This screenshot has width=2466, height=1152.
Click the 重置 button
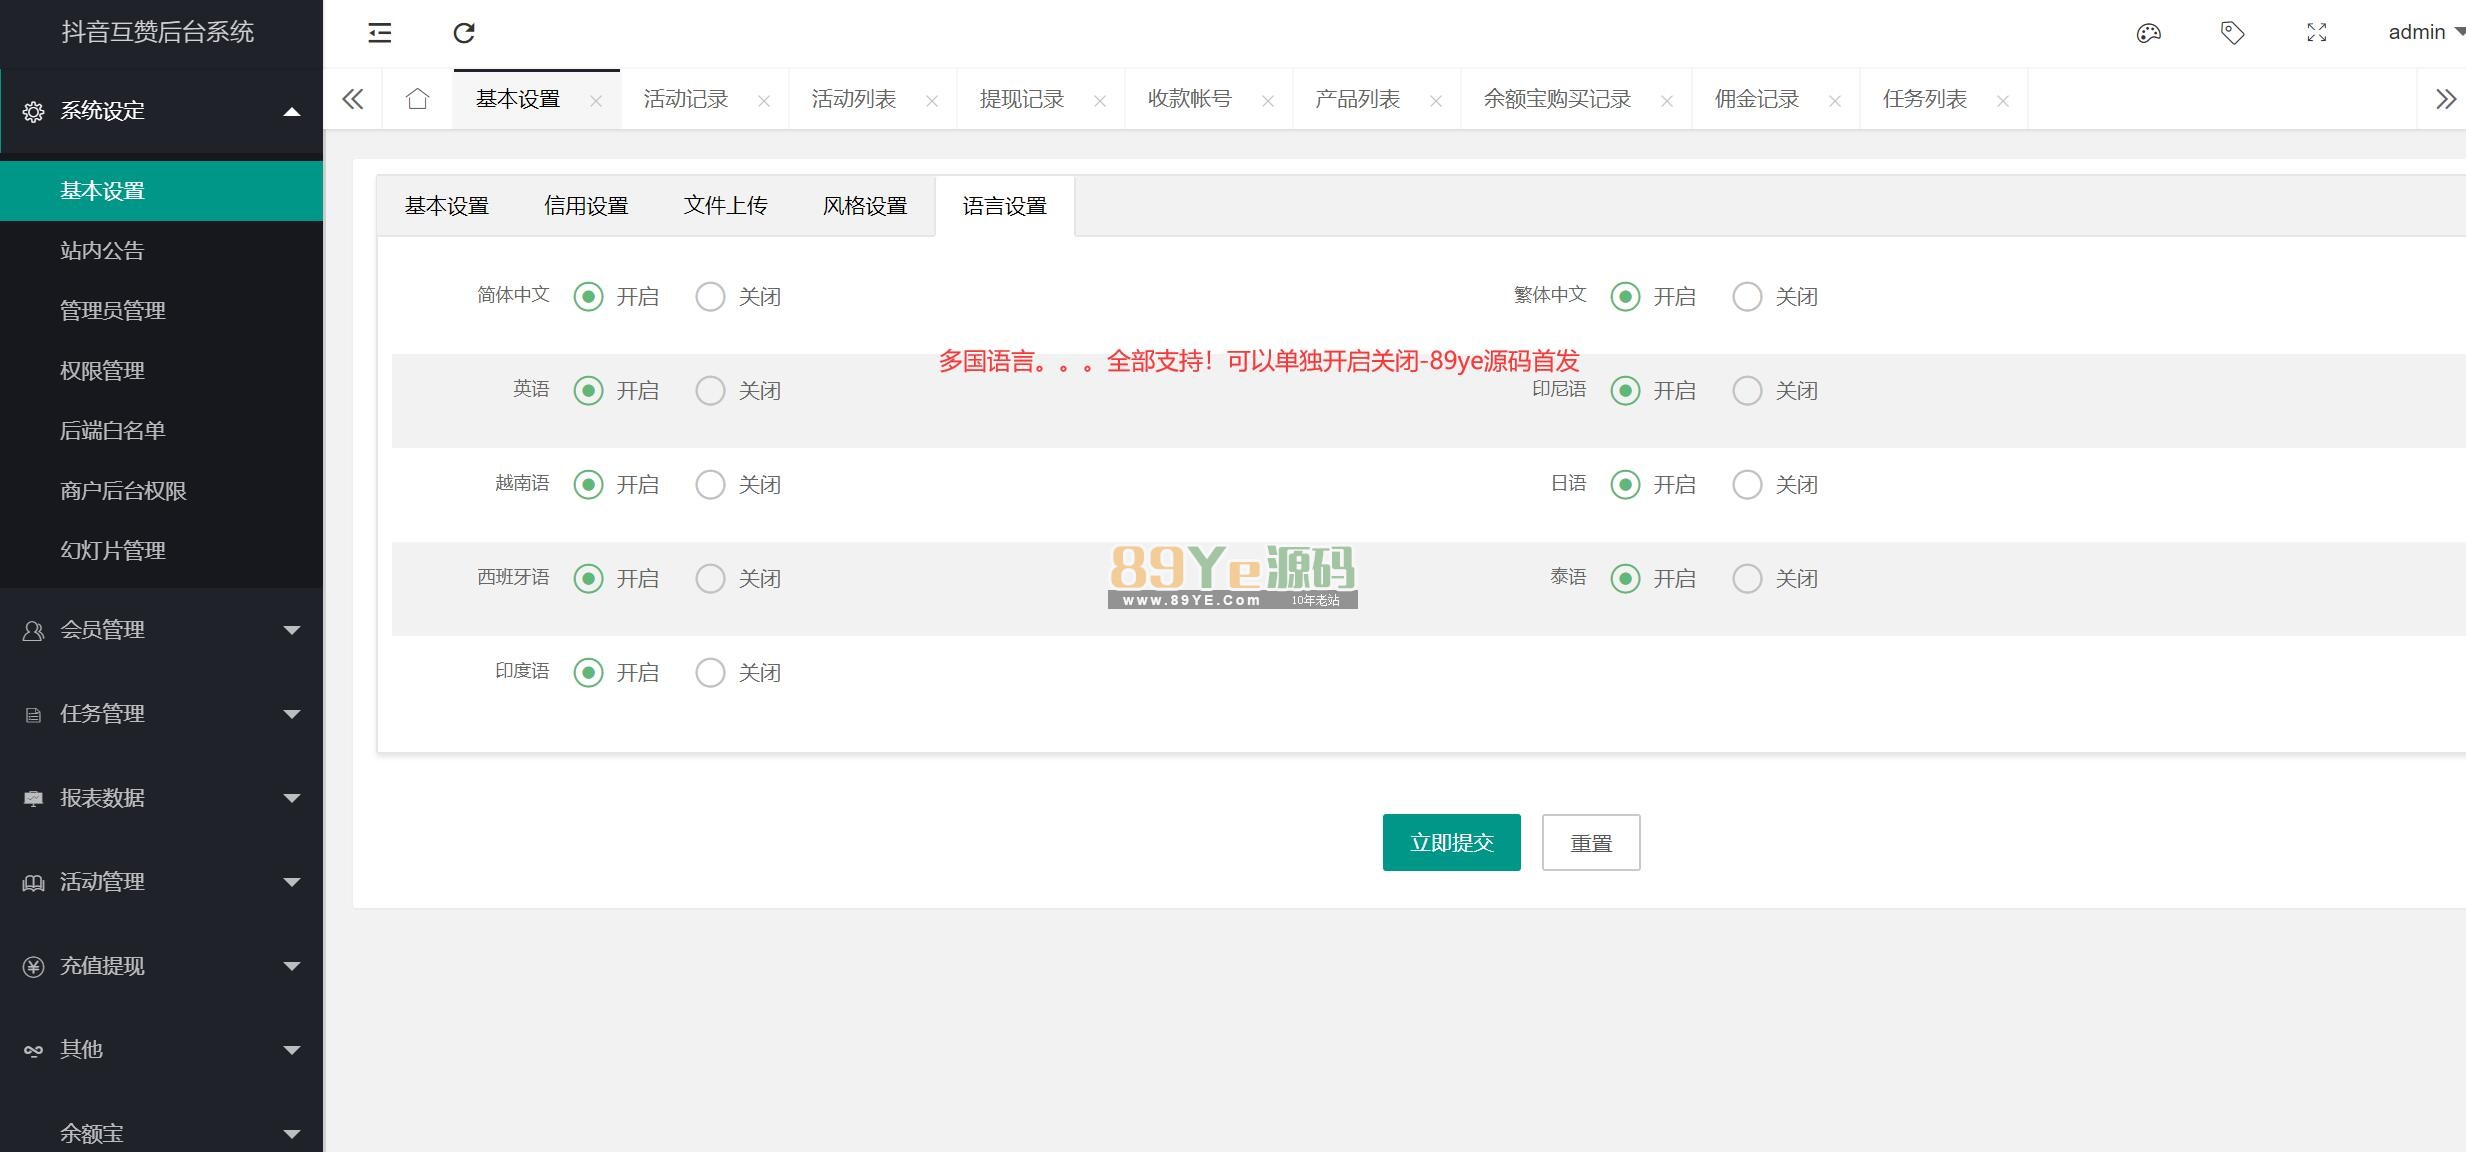[1591, 843]
